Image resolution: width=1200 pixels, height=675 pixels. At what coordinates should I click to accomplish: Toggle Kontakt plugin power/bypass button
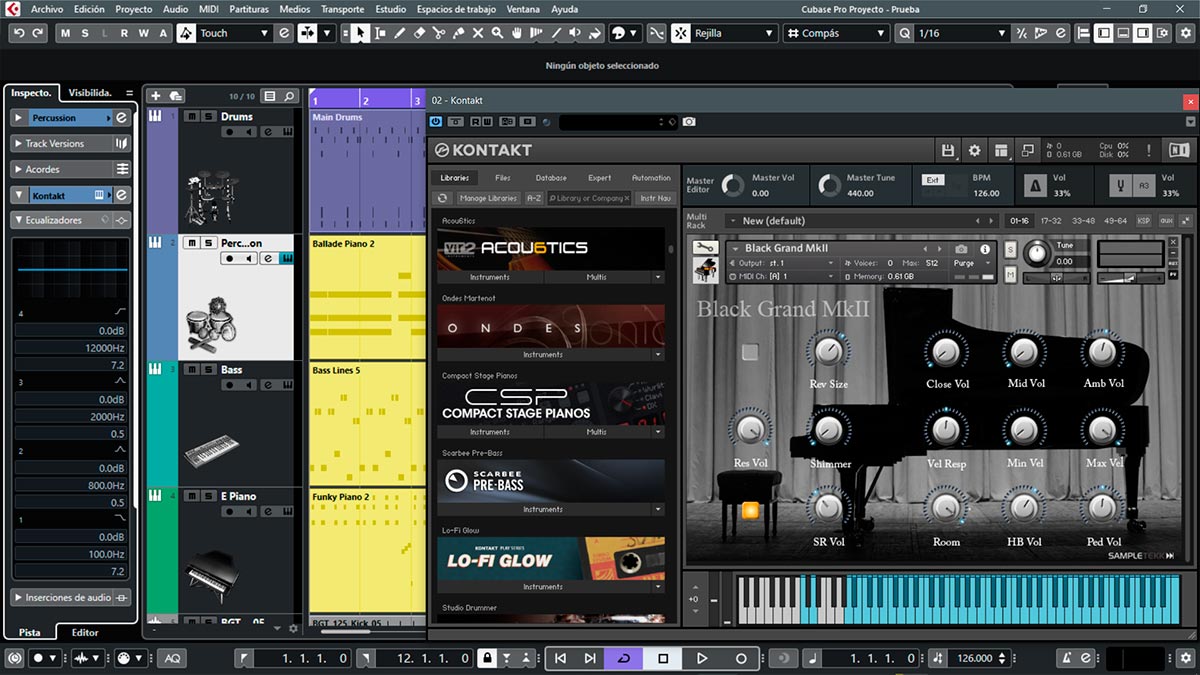(x=437, y=122)
